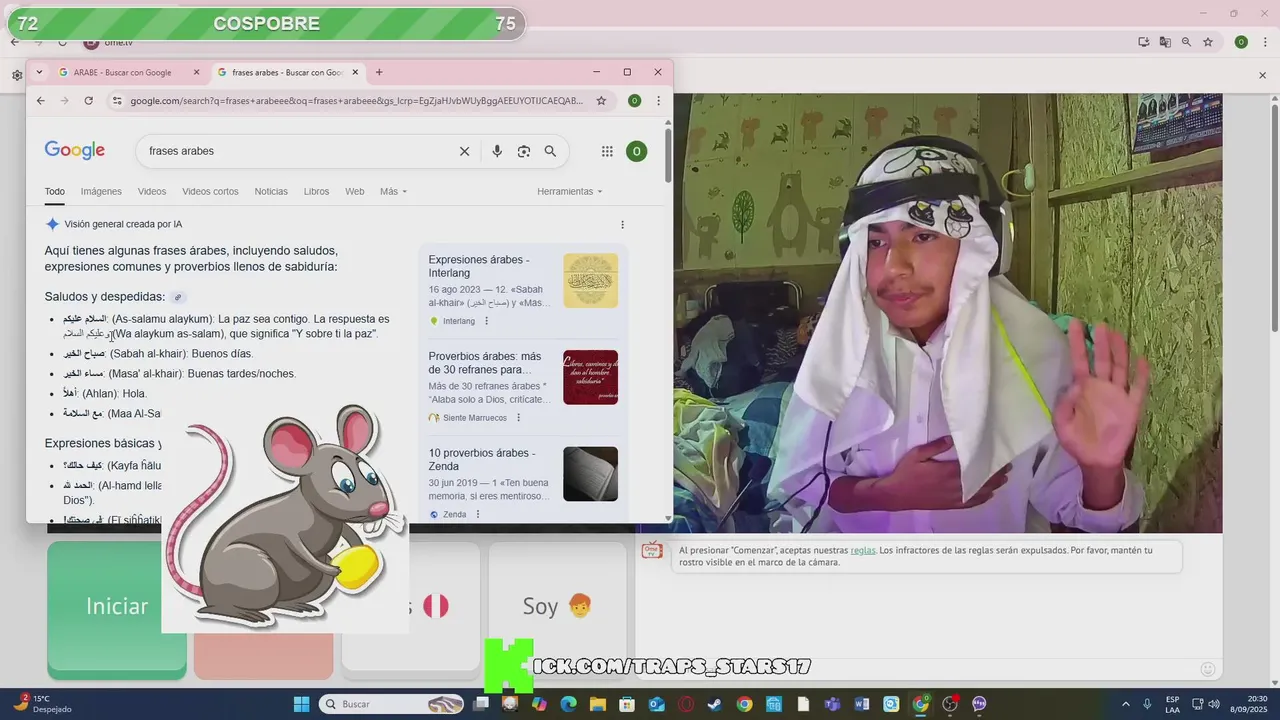The image size is (1280, 720).
Task: Show hidden system tray icons
Action: pos(1126,704)
